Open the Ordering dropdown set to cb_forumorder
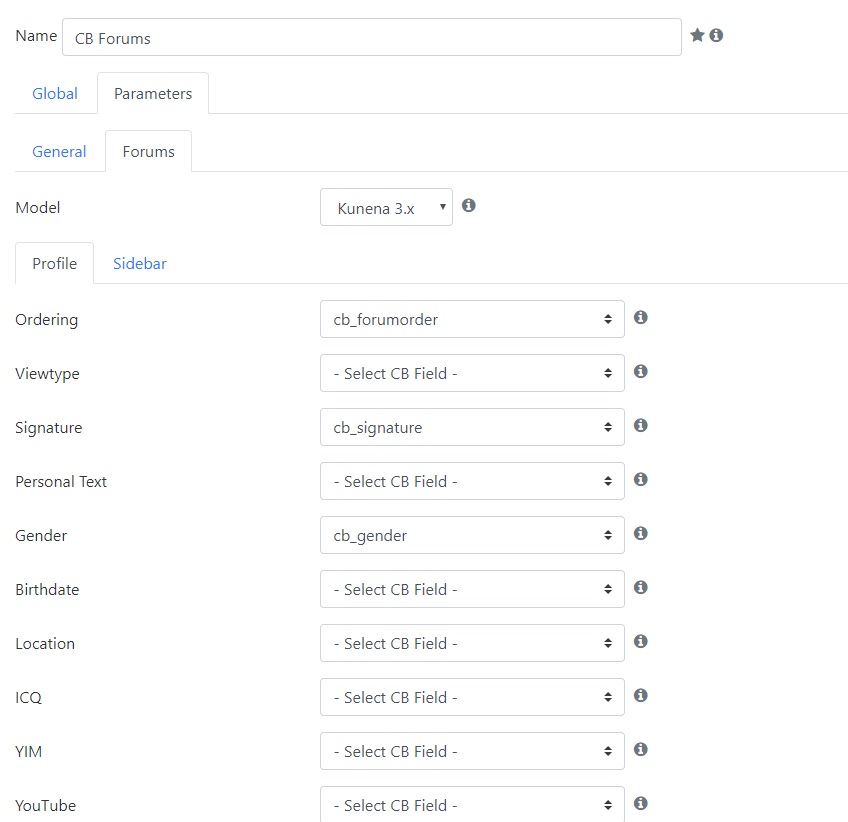 (472, 319)
